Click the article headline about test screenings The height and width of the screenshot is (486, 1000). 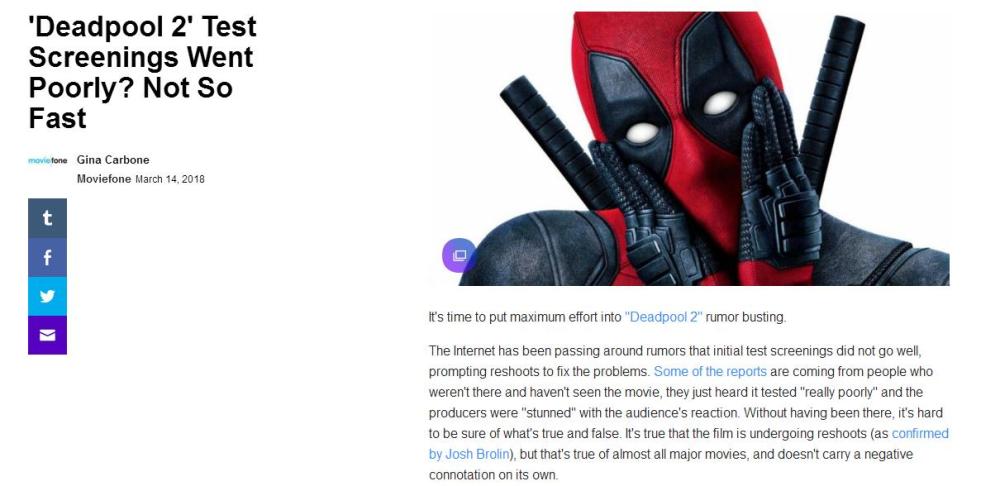pyautogui.click(x=142, y=72)
